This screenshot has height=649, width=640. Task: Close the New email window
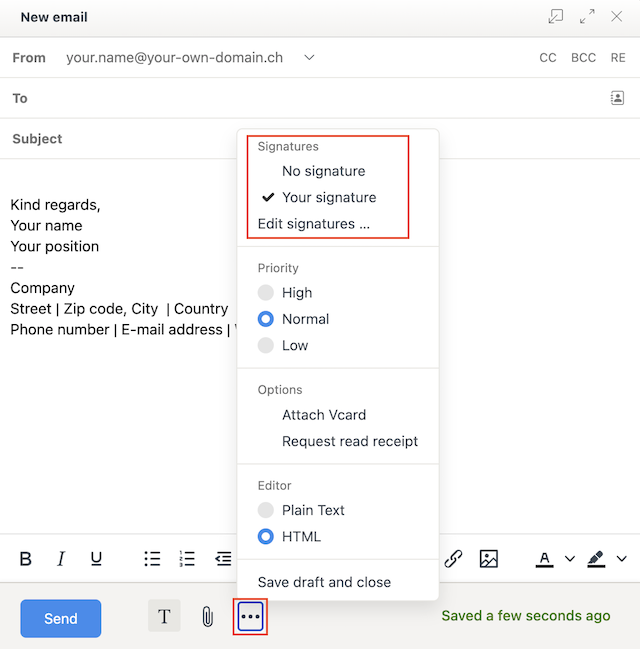[x=617, y=17]
